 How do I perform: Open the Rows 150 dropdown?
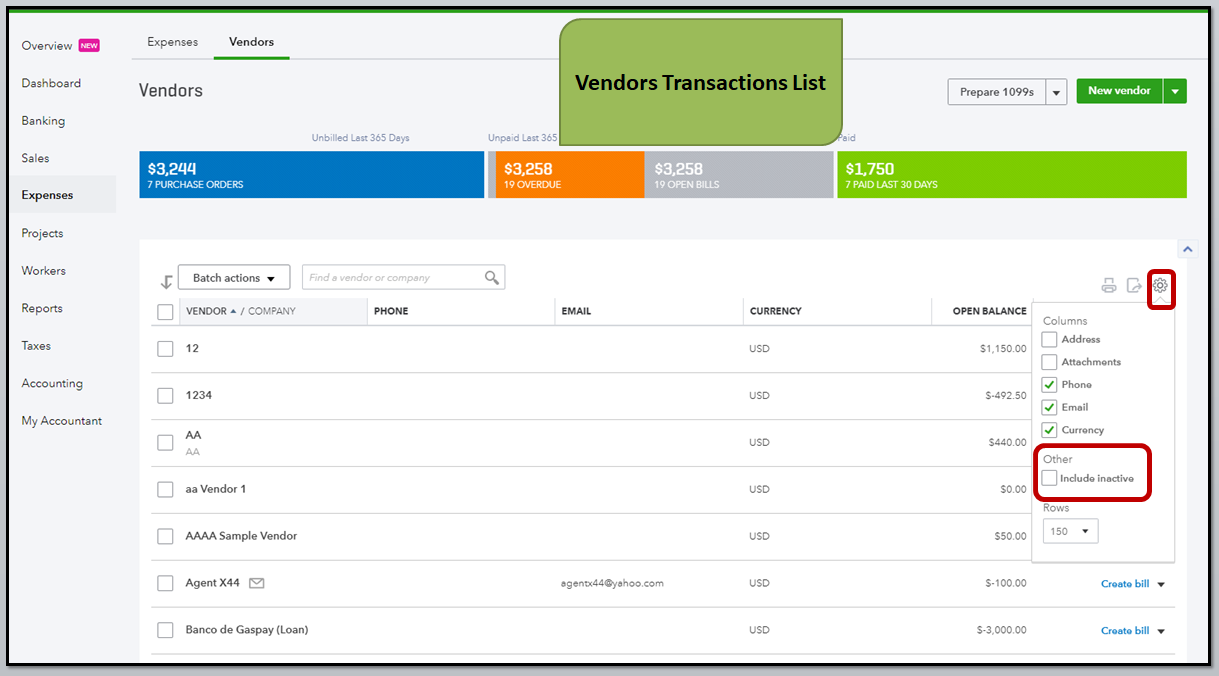pyautogui.click(x=1070, y=531)
